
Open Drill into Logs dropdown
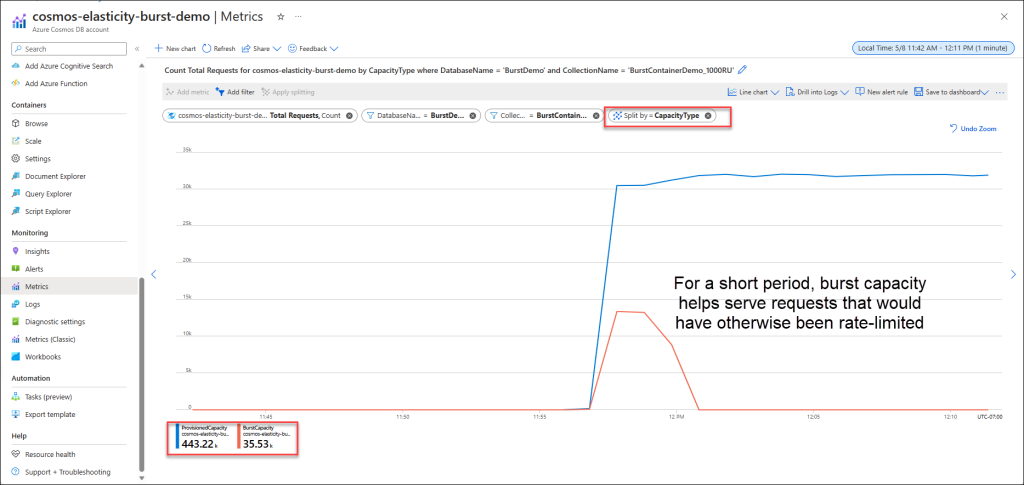tap(816, 92)
